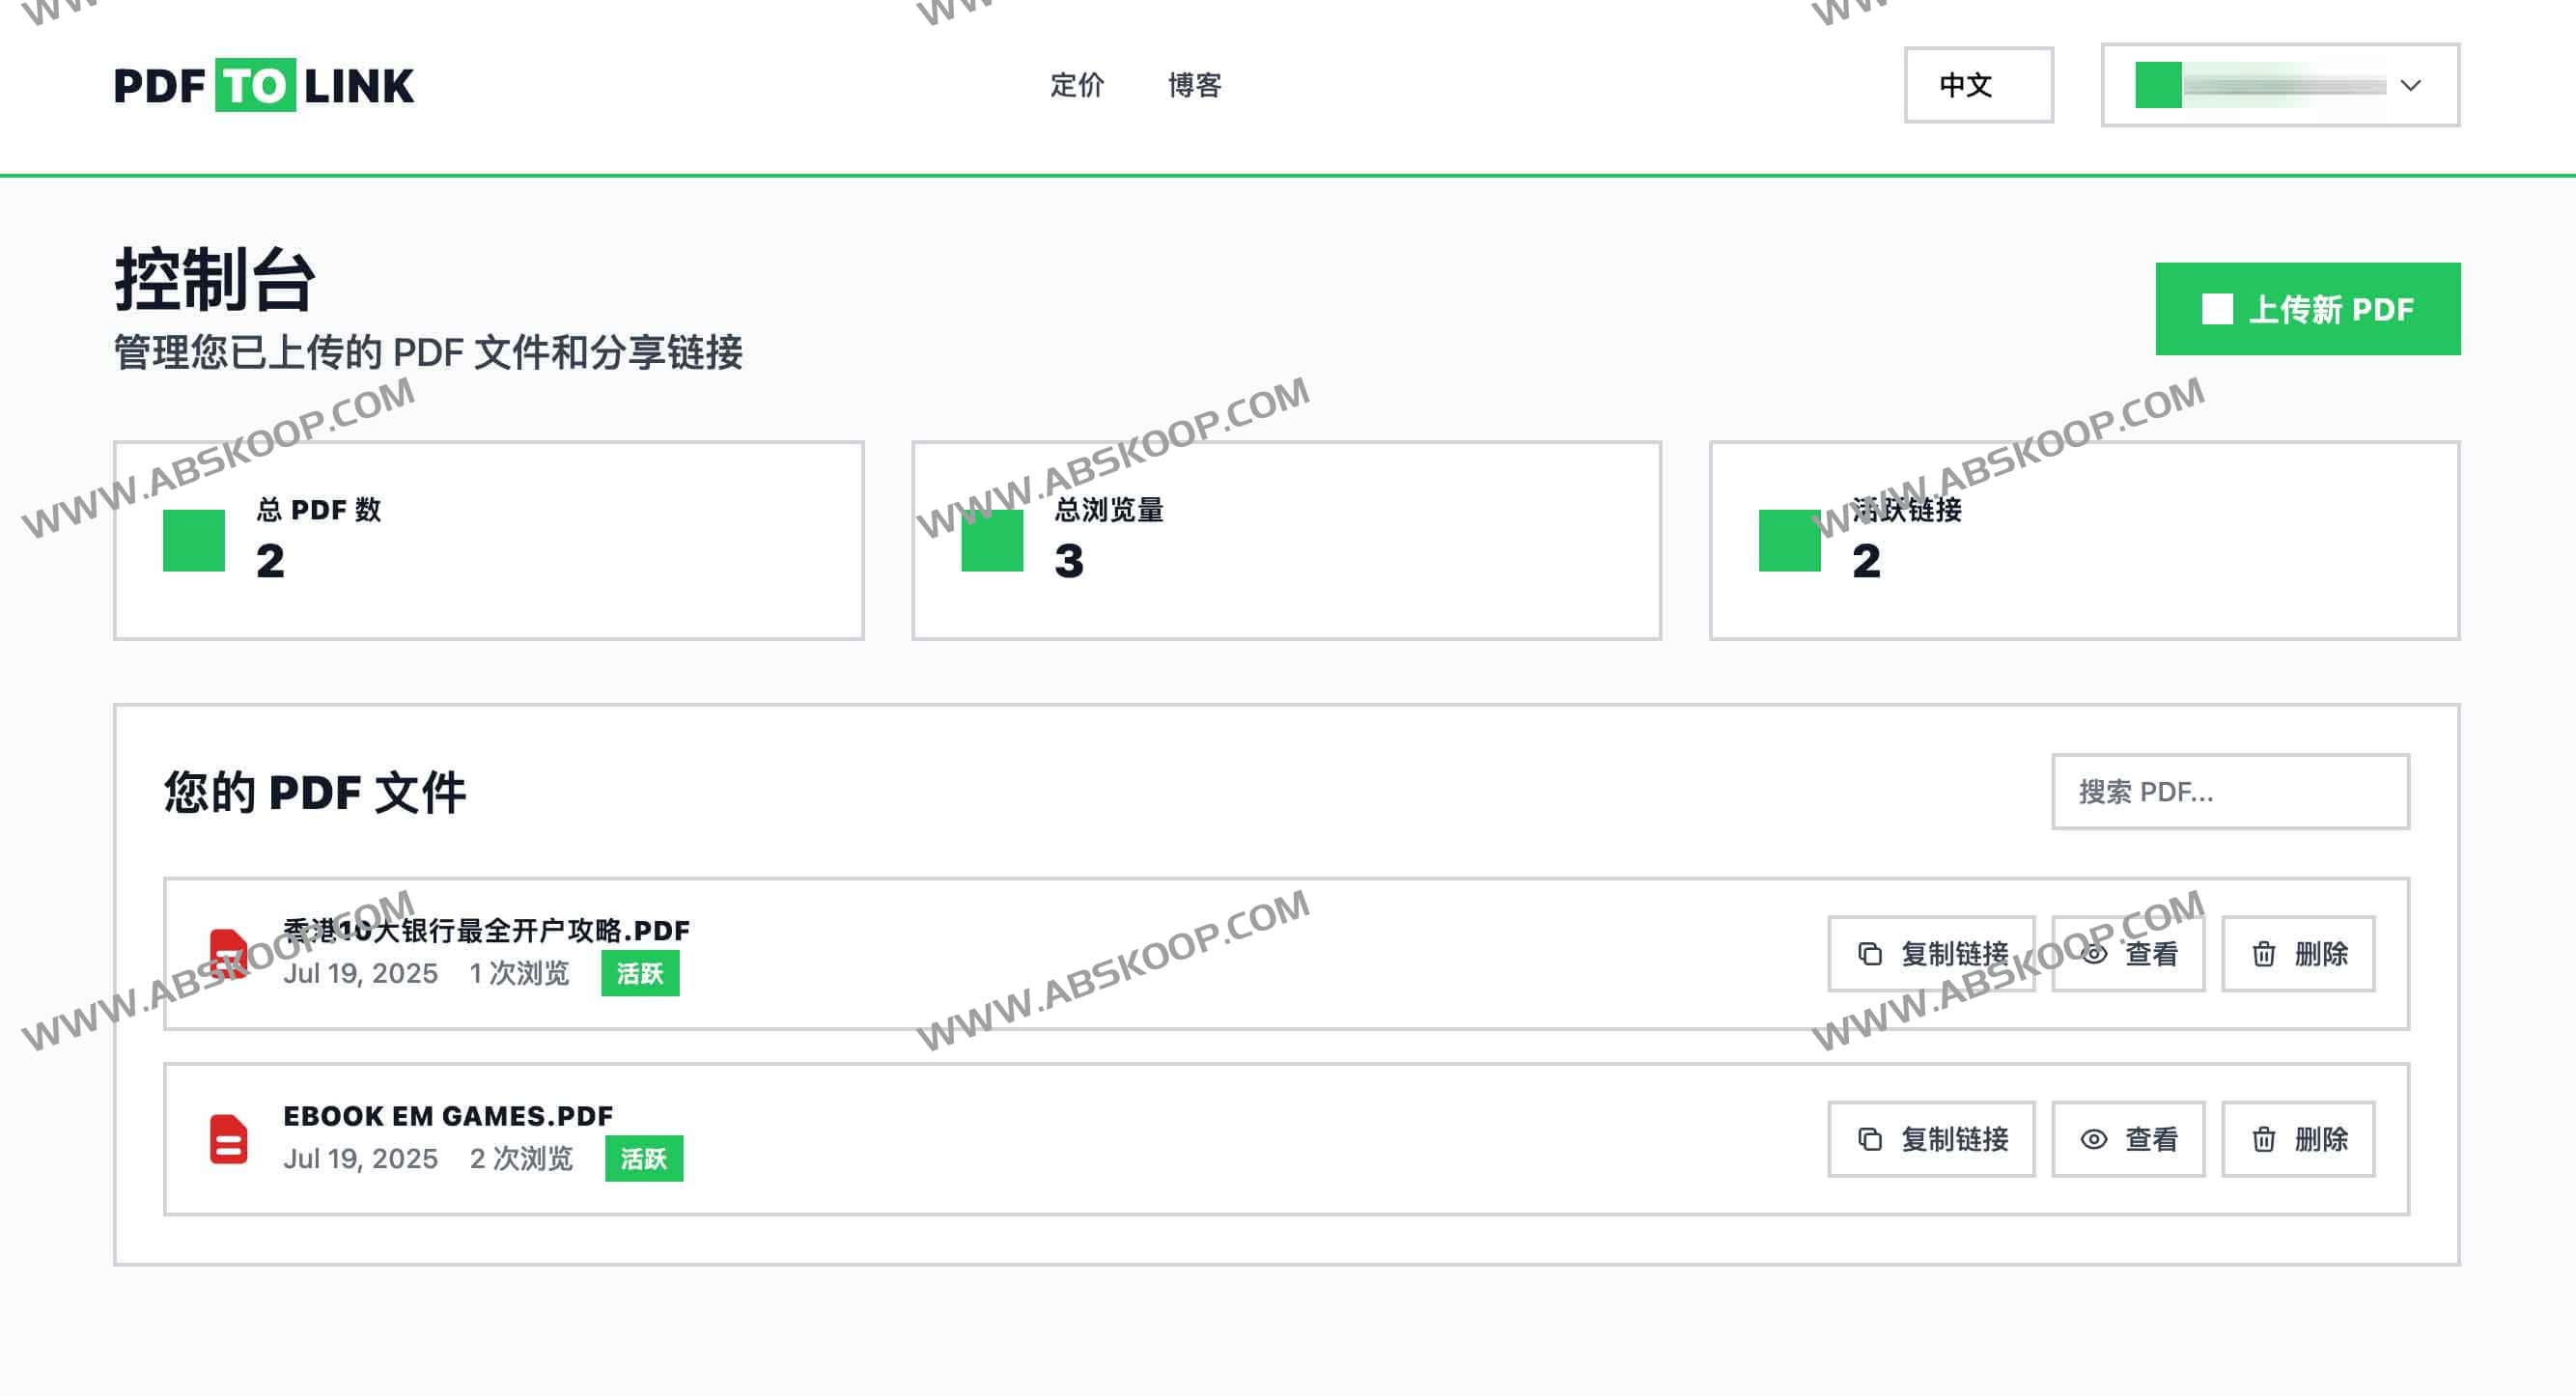Open the user account dropdown chevron

pyautogui.click(x=2410, y=85)
